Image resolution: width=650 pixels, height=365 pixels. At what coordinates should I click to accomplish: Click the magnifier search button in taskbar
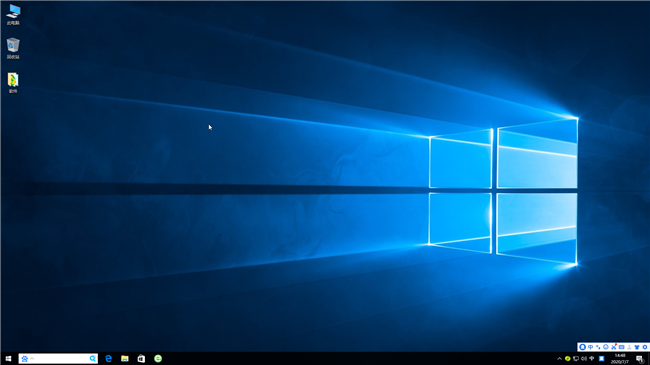click(92, 359)
